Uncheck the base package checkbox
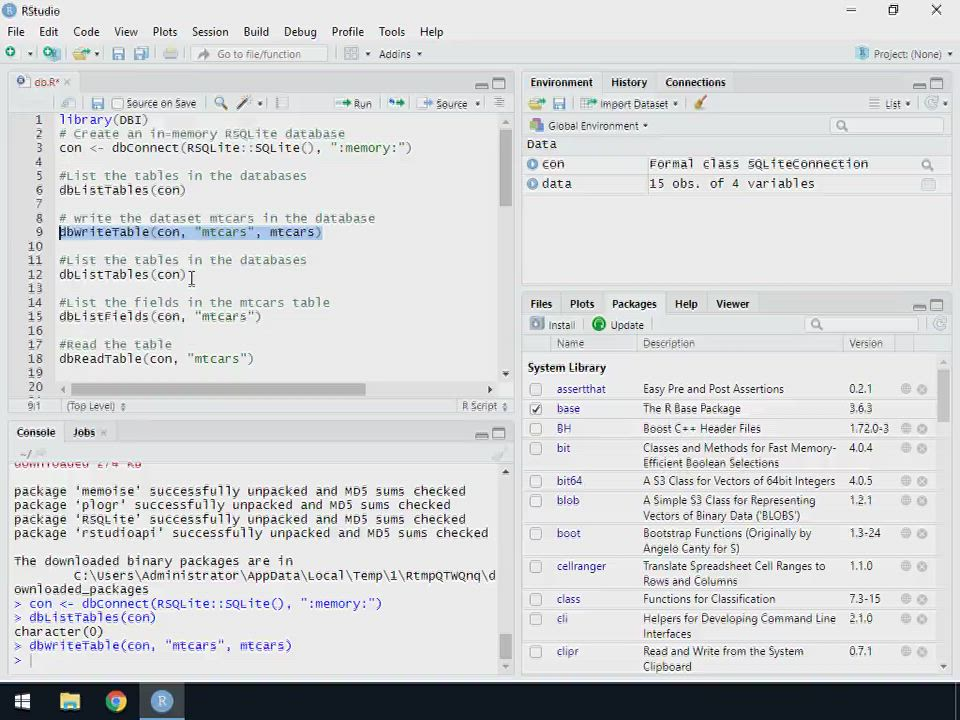 (536, 409)
